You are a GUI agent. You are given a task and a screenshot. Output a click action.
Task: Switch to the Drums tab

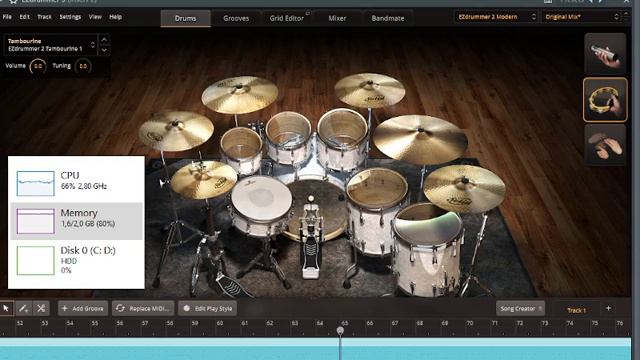point(185,18)
